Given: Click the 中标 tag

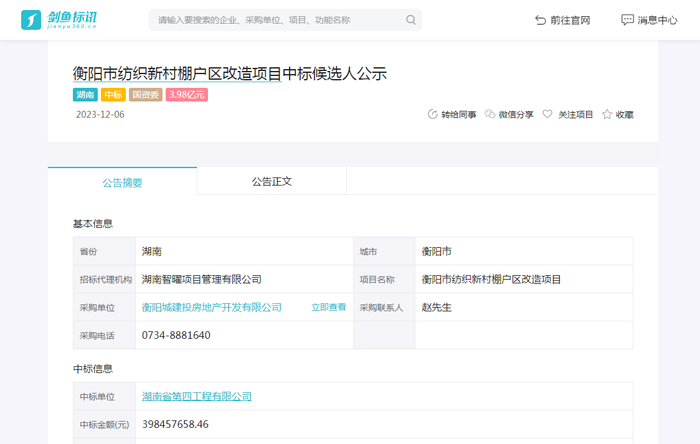Looking at the screenshot, I should pos(113,95).
